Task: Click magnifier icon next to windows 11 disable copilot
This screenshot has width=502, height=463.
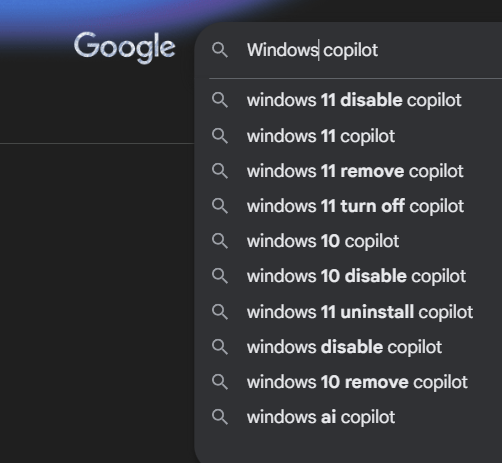Action: (x=220, y=100)
